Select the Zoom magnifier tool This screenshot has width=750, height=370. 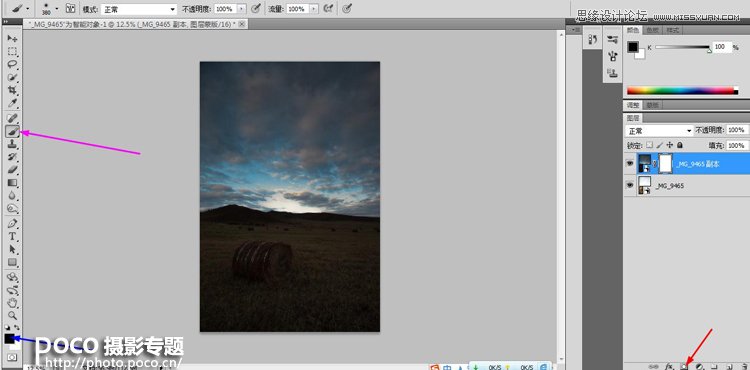point(12,316)
